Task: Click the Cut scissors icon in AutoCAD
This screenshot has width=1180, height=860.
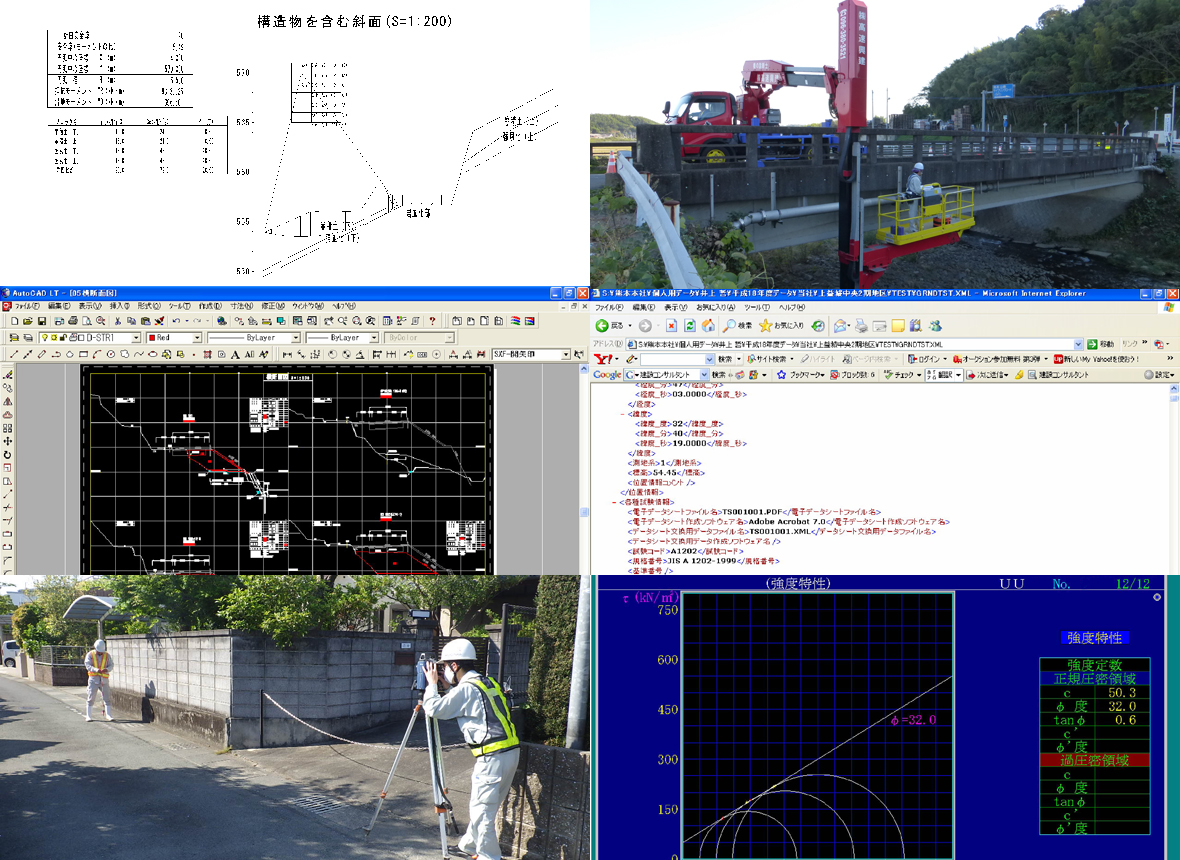Action: tap(117, 321)
